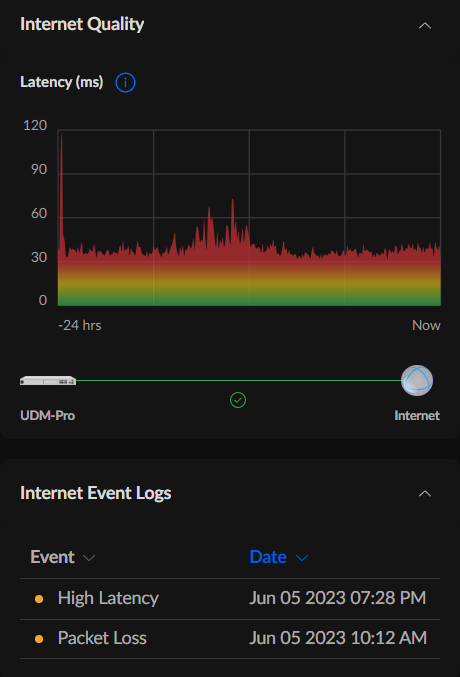Open the High Latency event entry

pos(108,598)
